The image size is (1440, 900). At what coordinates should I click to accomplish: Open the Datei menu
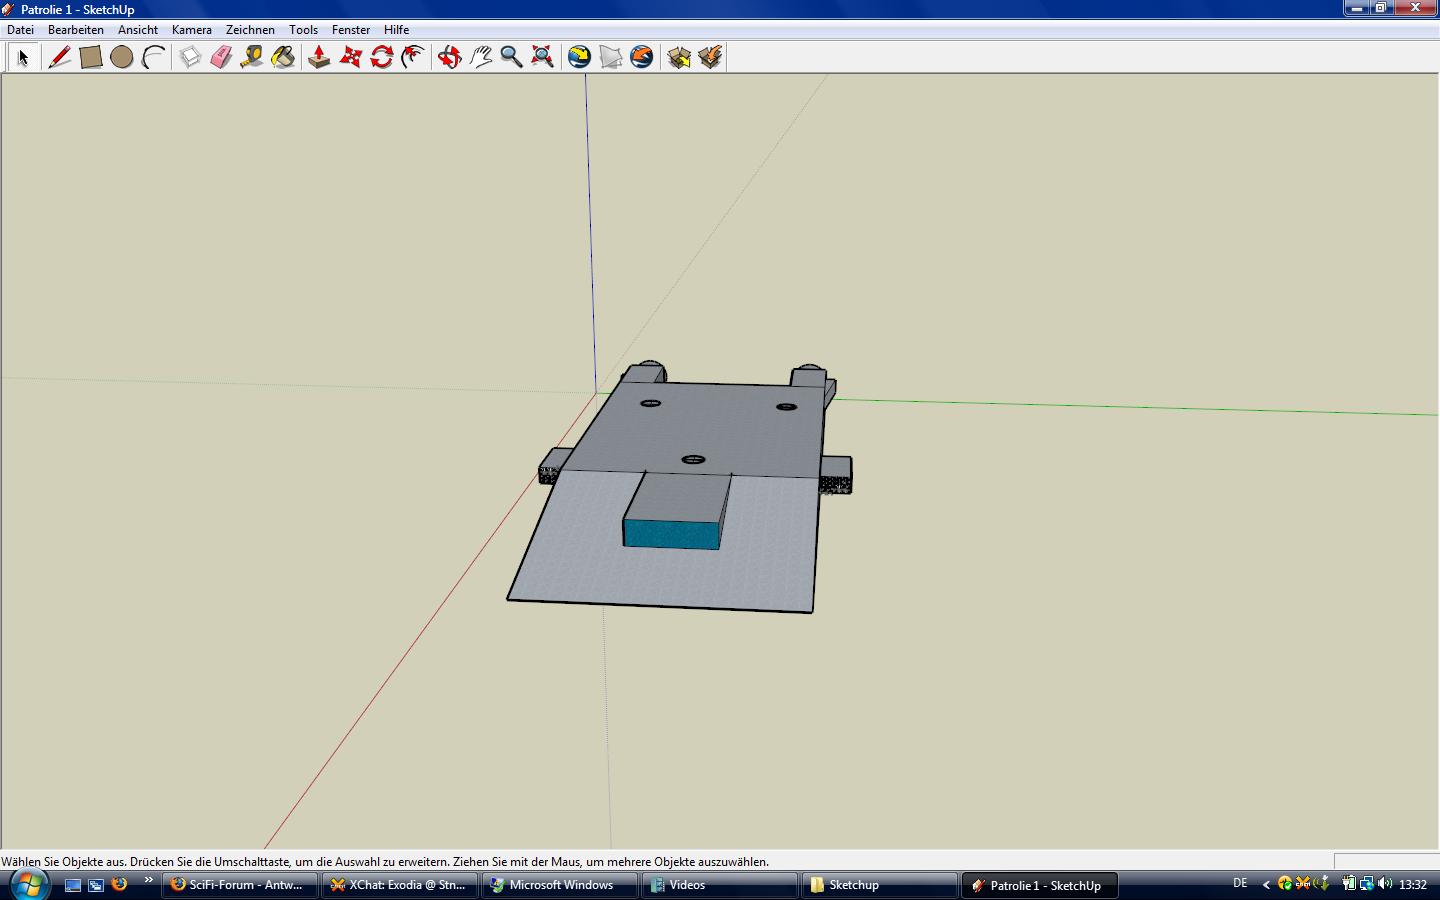(20, 30)
